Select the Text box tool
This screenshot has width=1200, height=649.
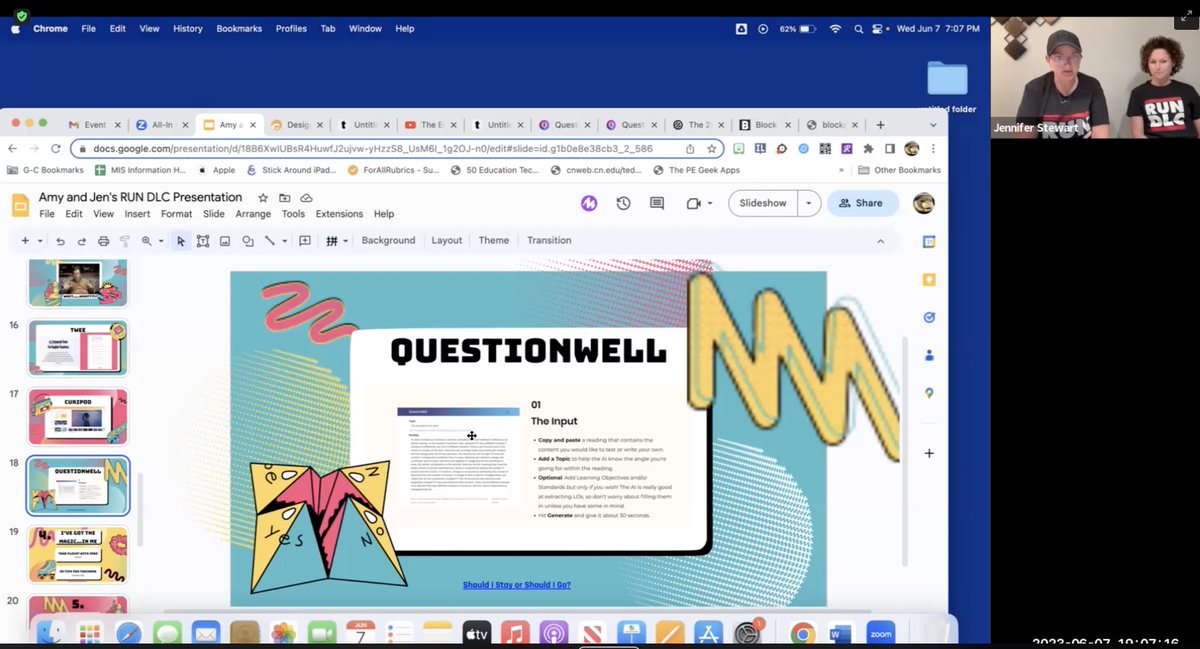click(x=203, y=241)
